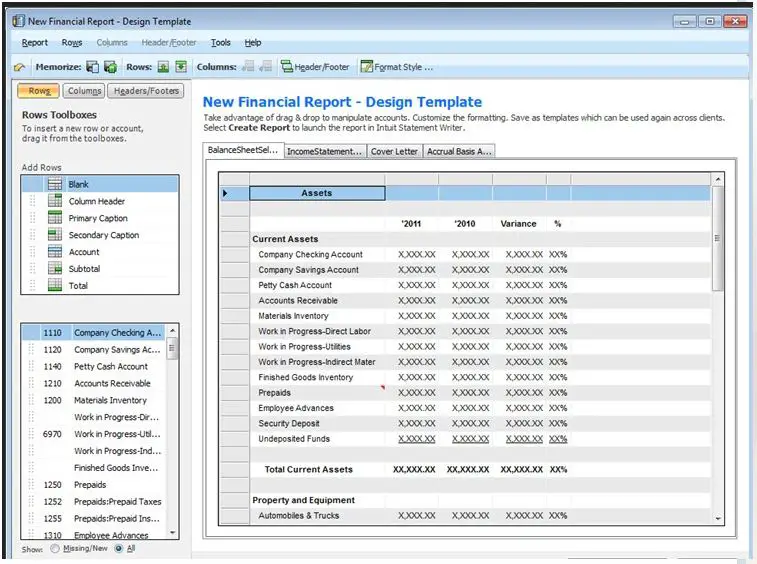Open the Help menu
This screenshot has height=564, width=757.
(x=253, y=42)
